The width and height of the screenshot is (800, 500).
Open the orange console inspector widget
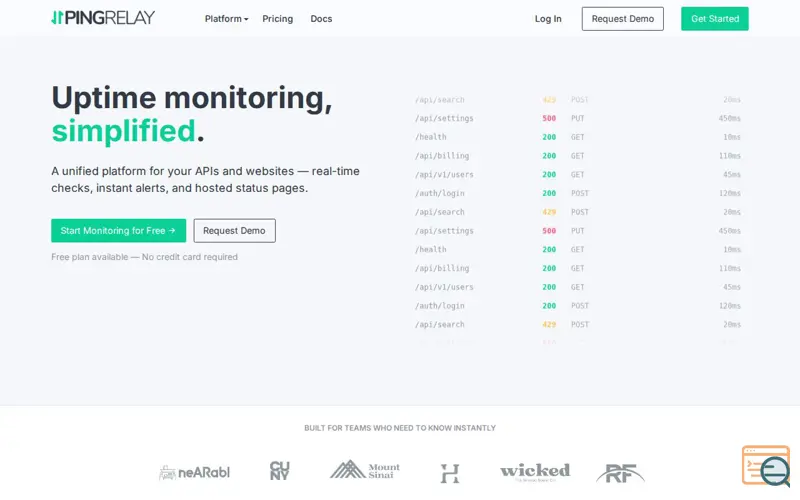(x=766, y=465)
